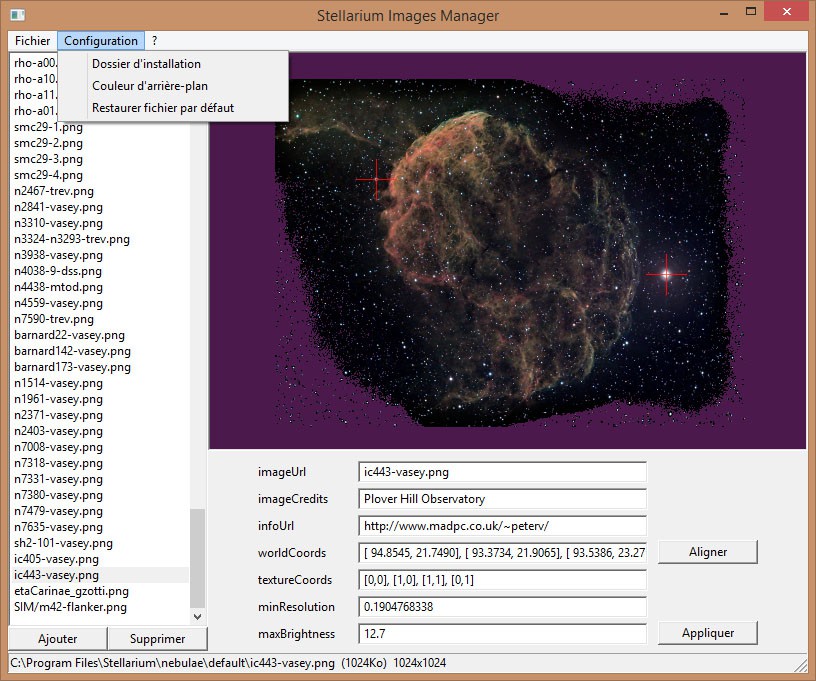
Task: Click the imageCredits input field
Action: tap(502, 499)
